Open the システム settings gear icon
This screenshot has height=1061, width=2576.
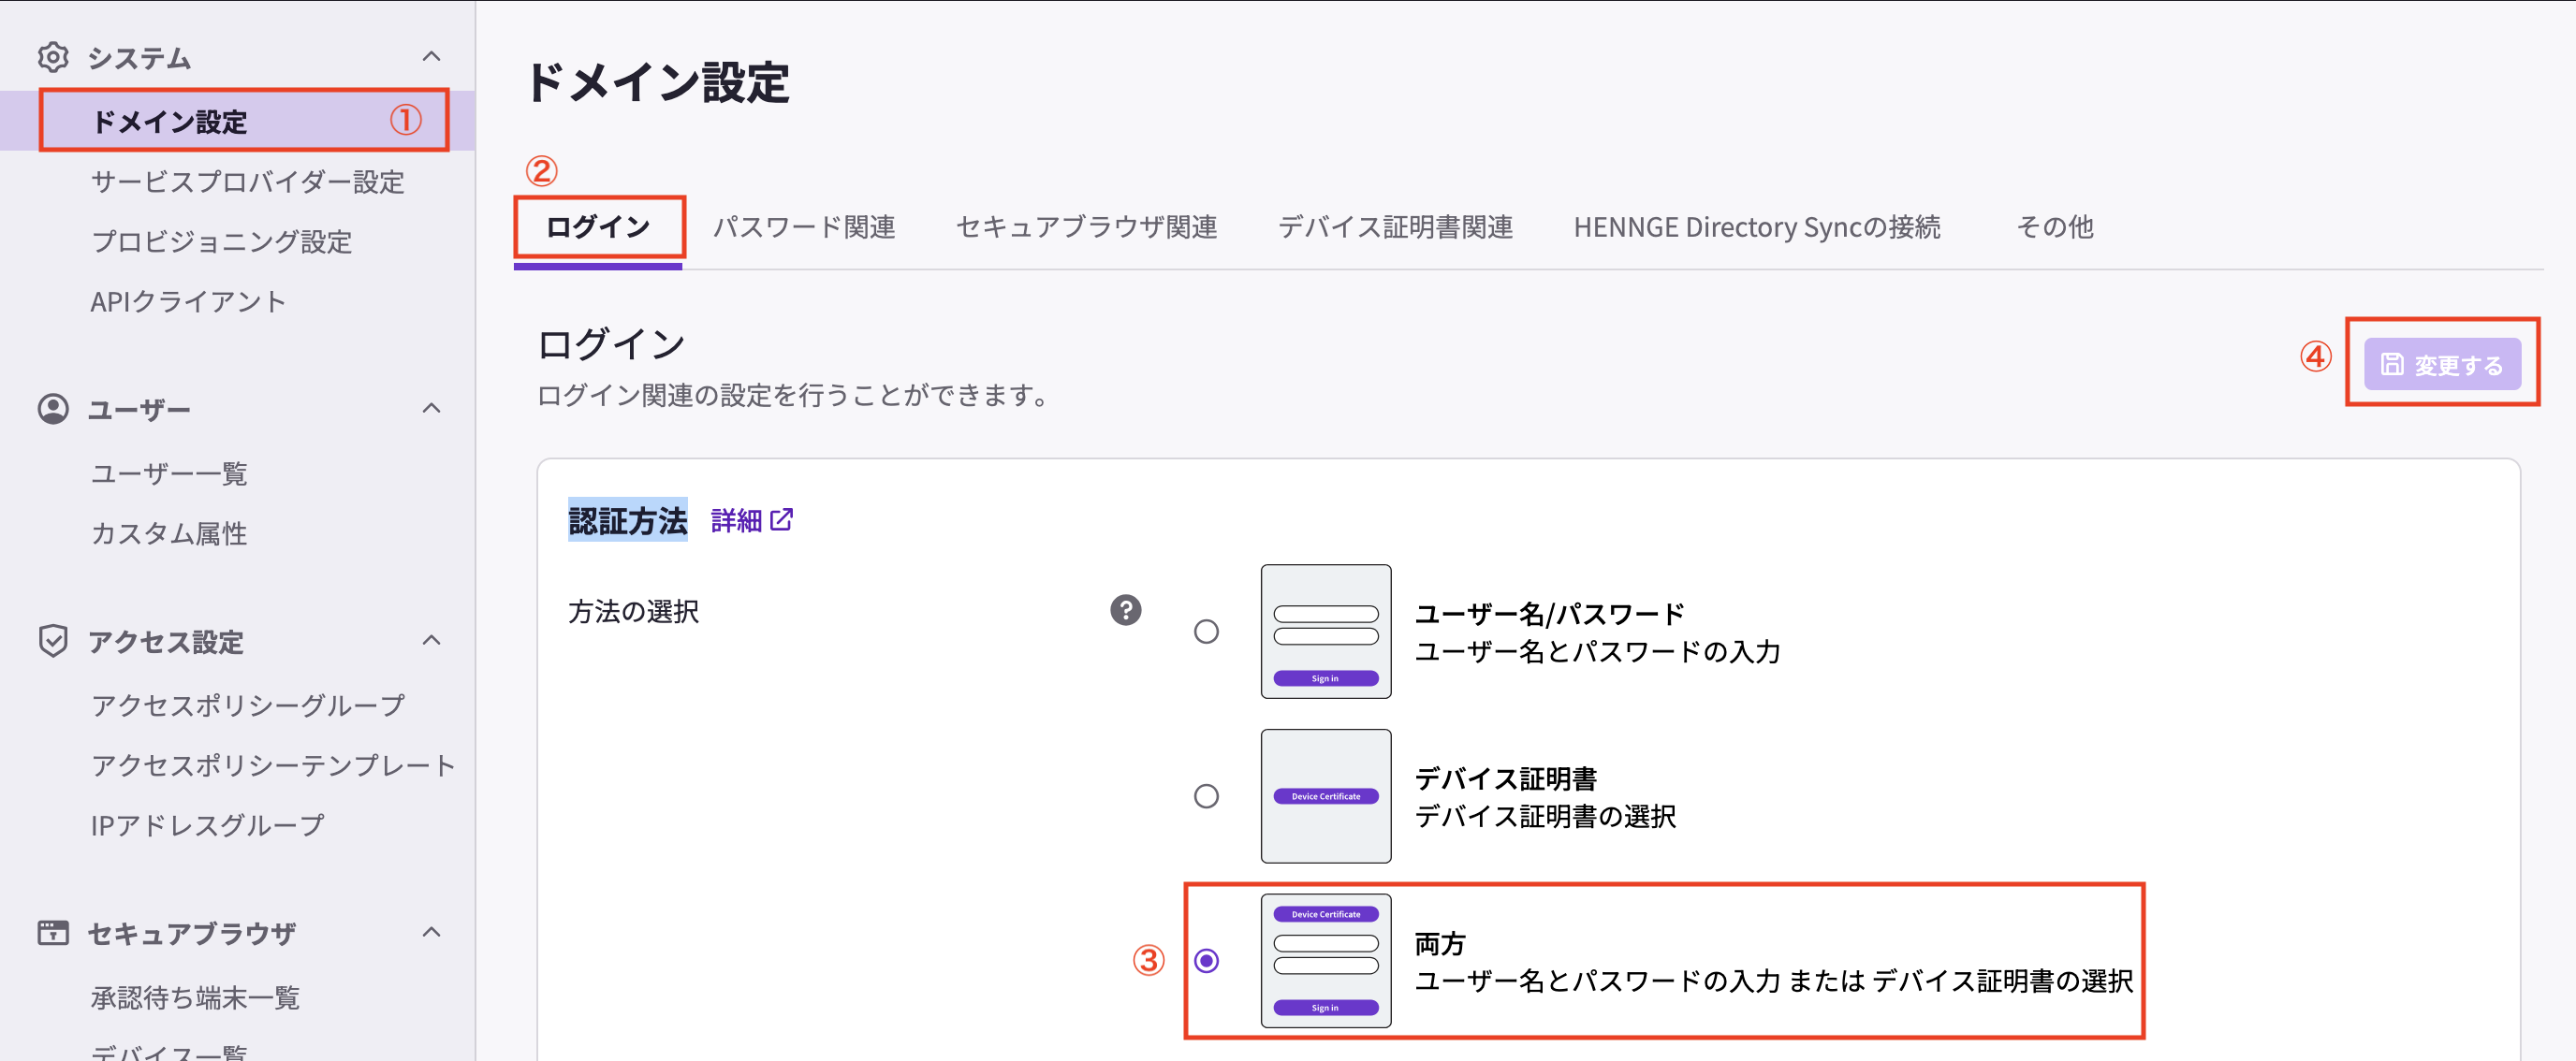[53, 57]
